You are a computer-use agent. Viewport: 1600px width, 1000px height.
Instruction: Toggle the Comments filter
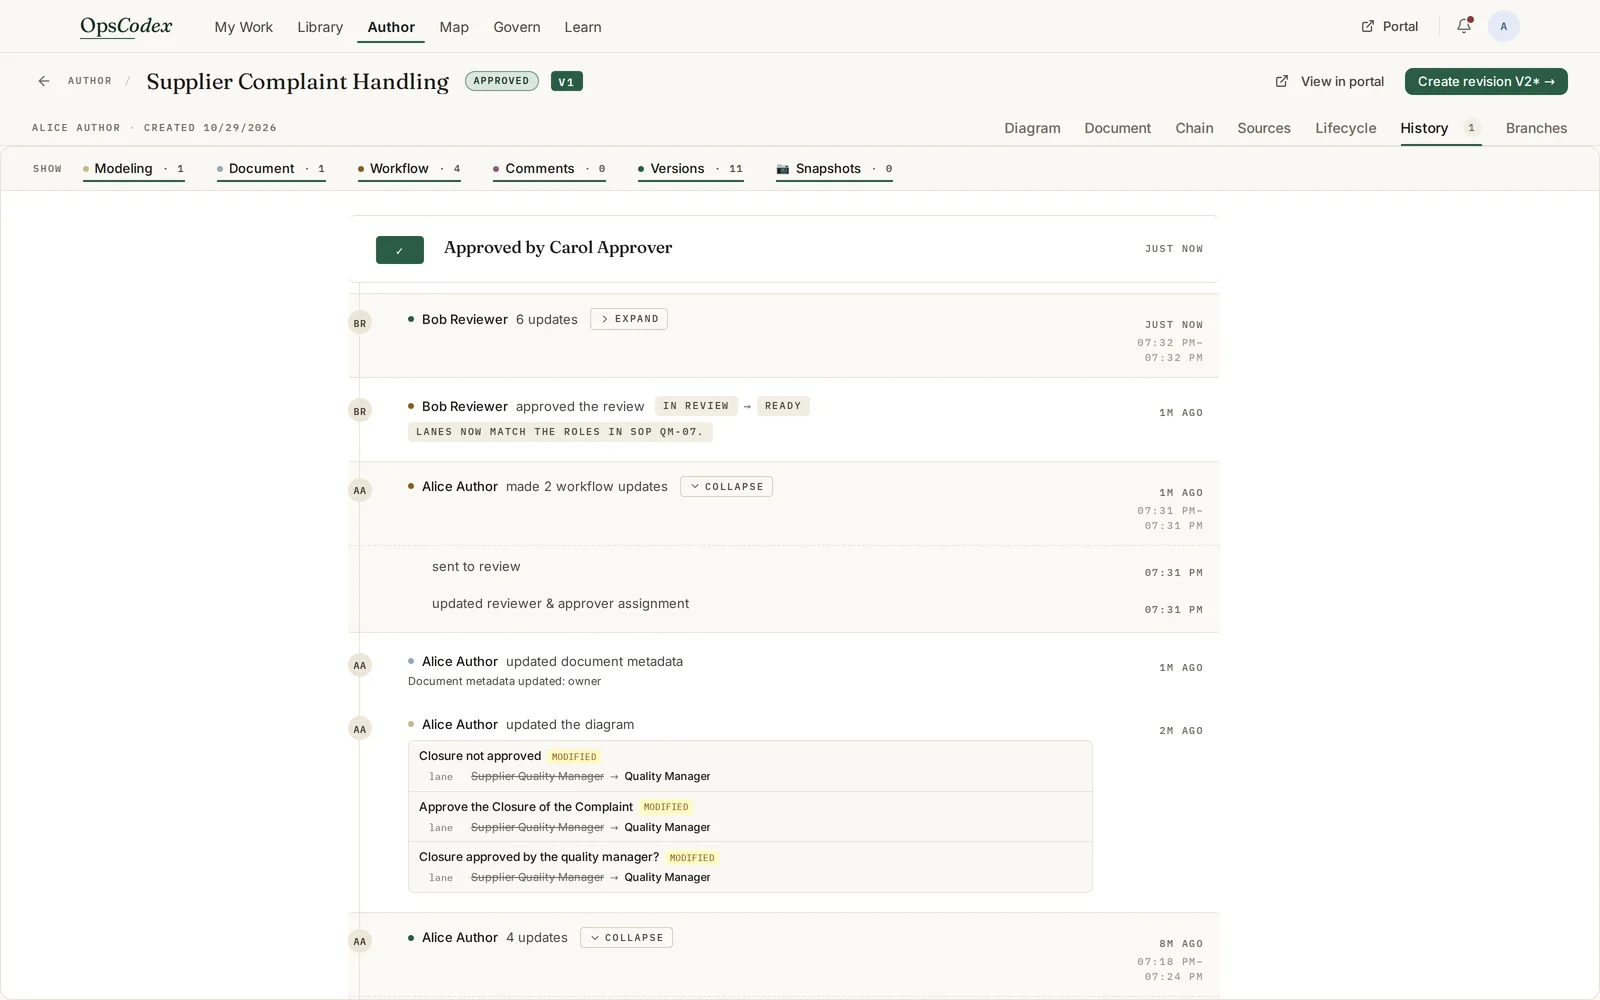click(x=549, y=169)
